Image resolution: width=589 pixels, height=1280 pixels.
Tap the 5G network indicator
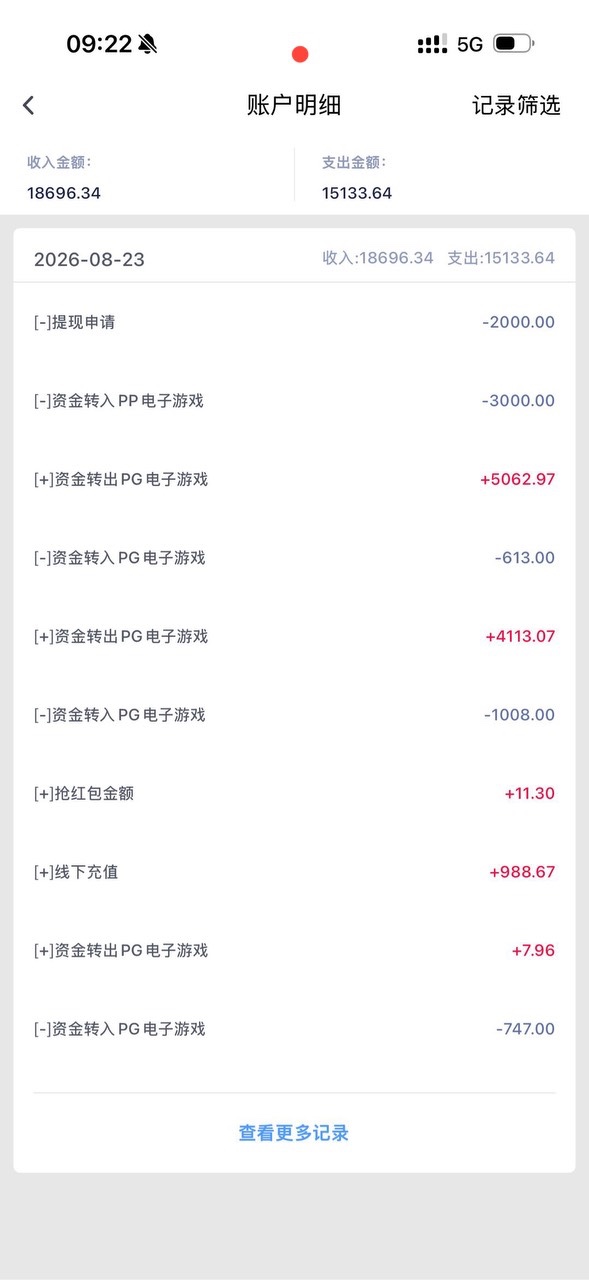470,44
